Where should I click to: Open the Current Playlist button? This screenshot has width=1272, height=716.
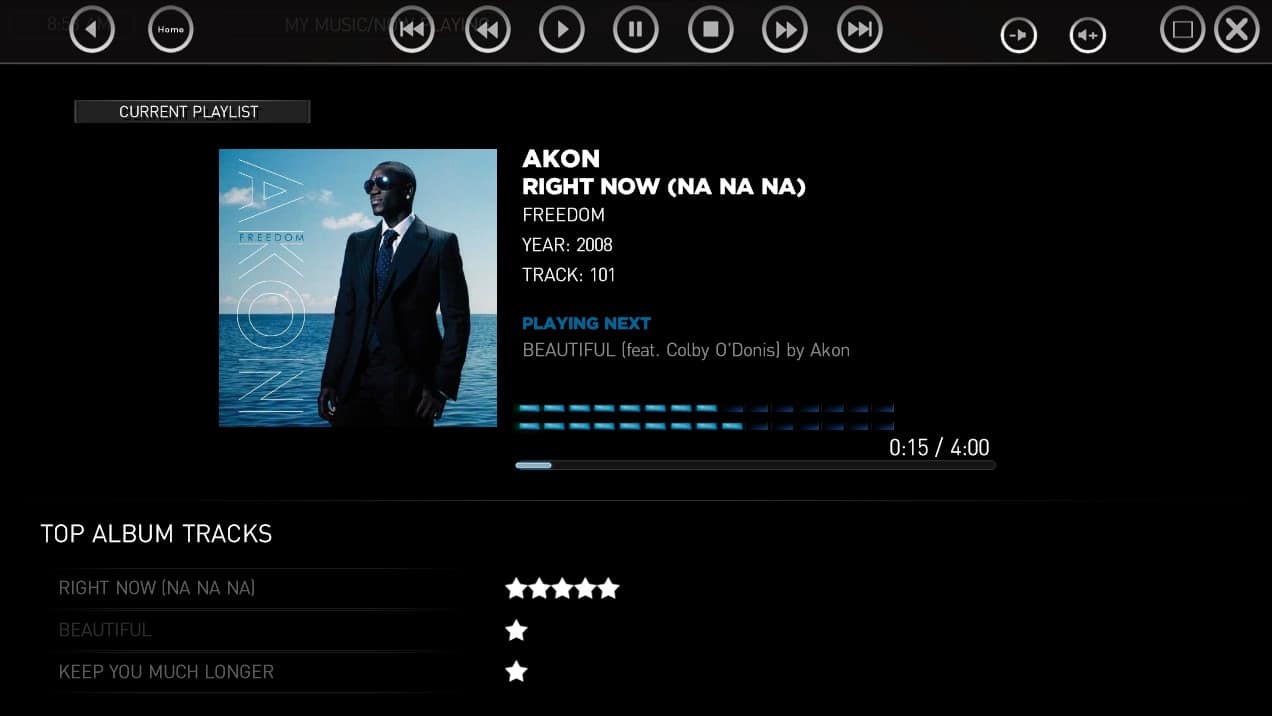[x=192, y=112]
